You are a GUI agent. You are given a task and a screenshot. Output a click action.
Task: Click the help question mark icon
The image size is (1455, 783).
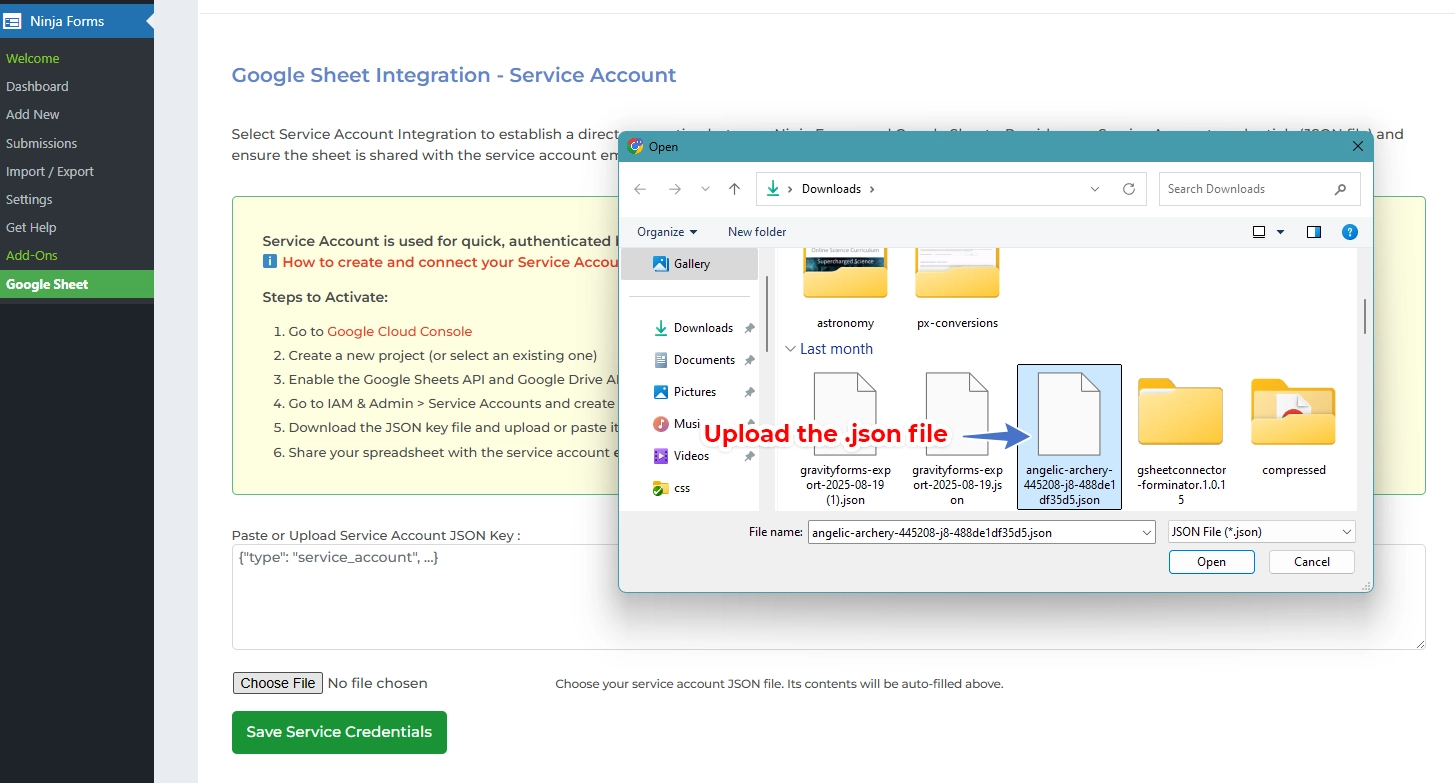coord(1350,232)
